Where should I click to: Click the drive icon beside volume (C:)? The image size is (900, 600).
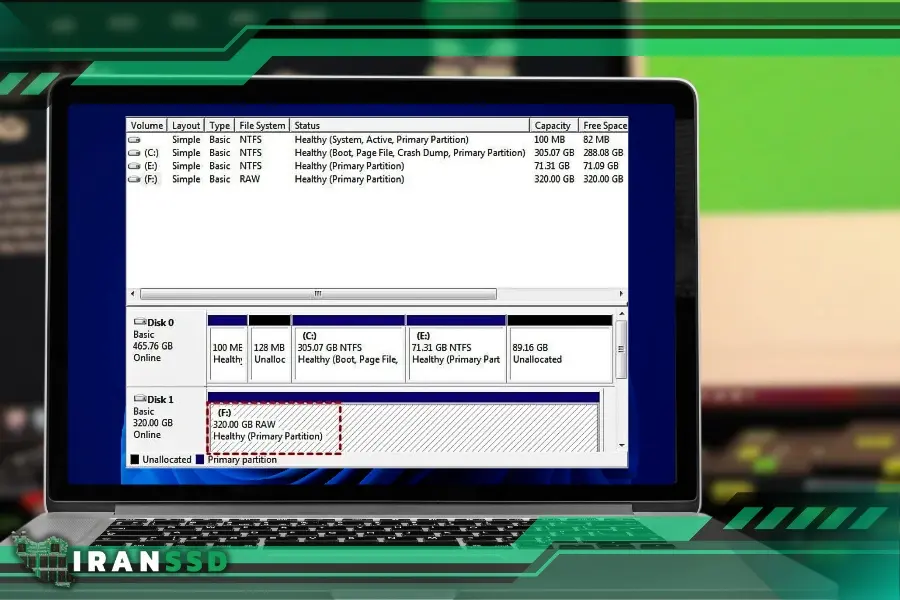[135, 152]
